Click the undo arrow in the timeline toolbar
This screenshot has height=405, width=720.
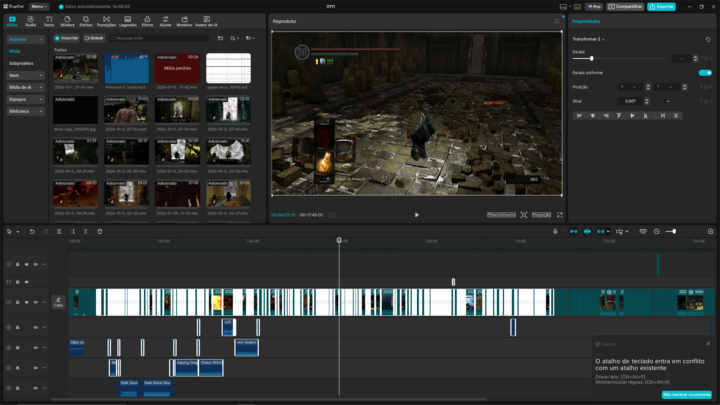pos(32,232)
